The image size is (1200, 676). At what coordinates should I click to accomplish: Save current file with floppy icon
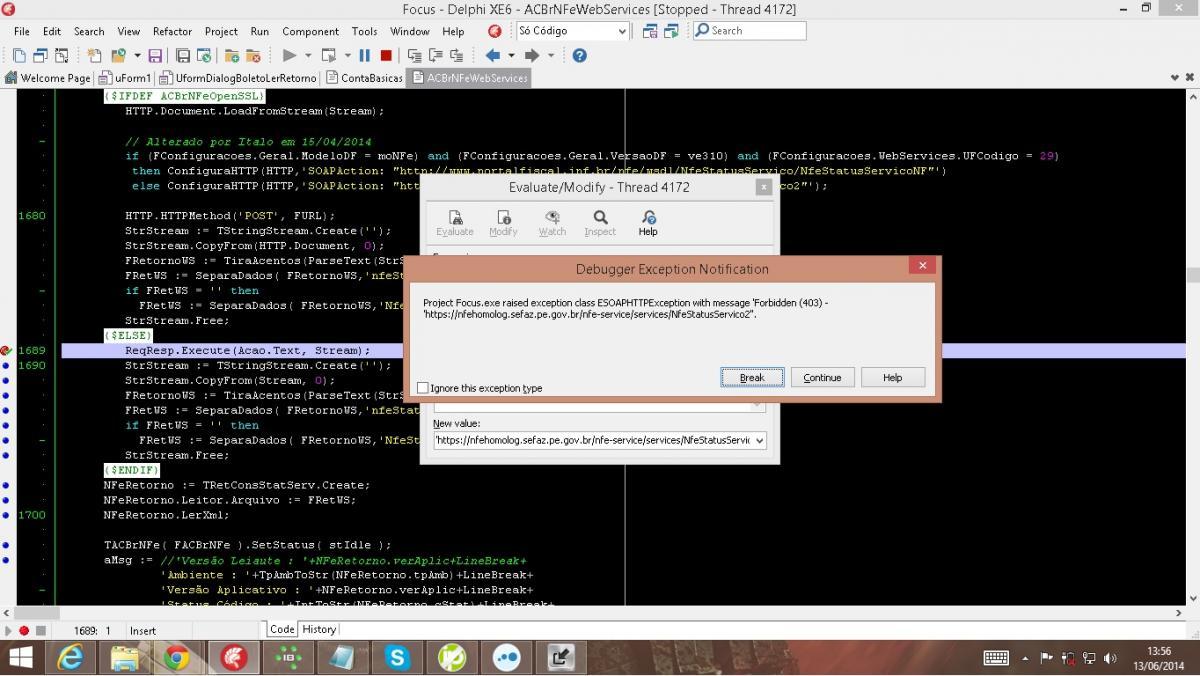[155, 56]
